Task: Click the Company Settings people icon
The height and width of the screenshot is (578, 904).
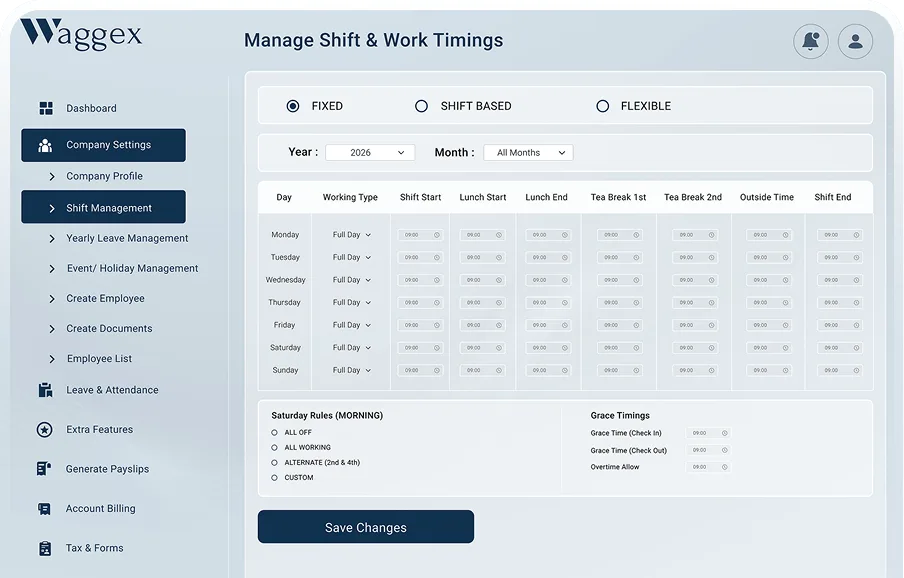Action: coord(45,145)
